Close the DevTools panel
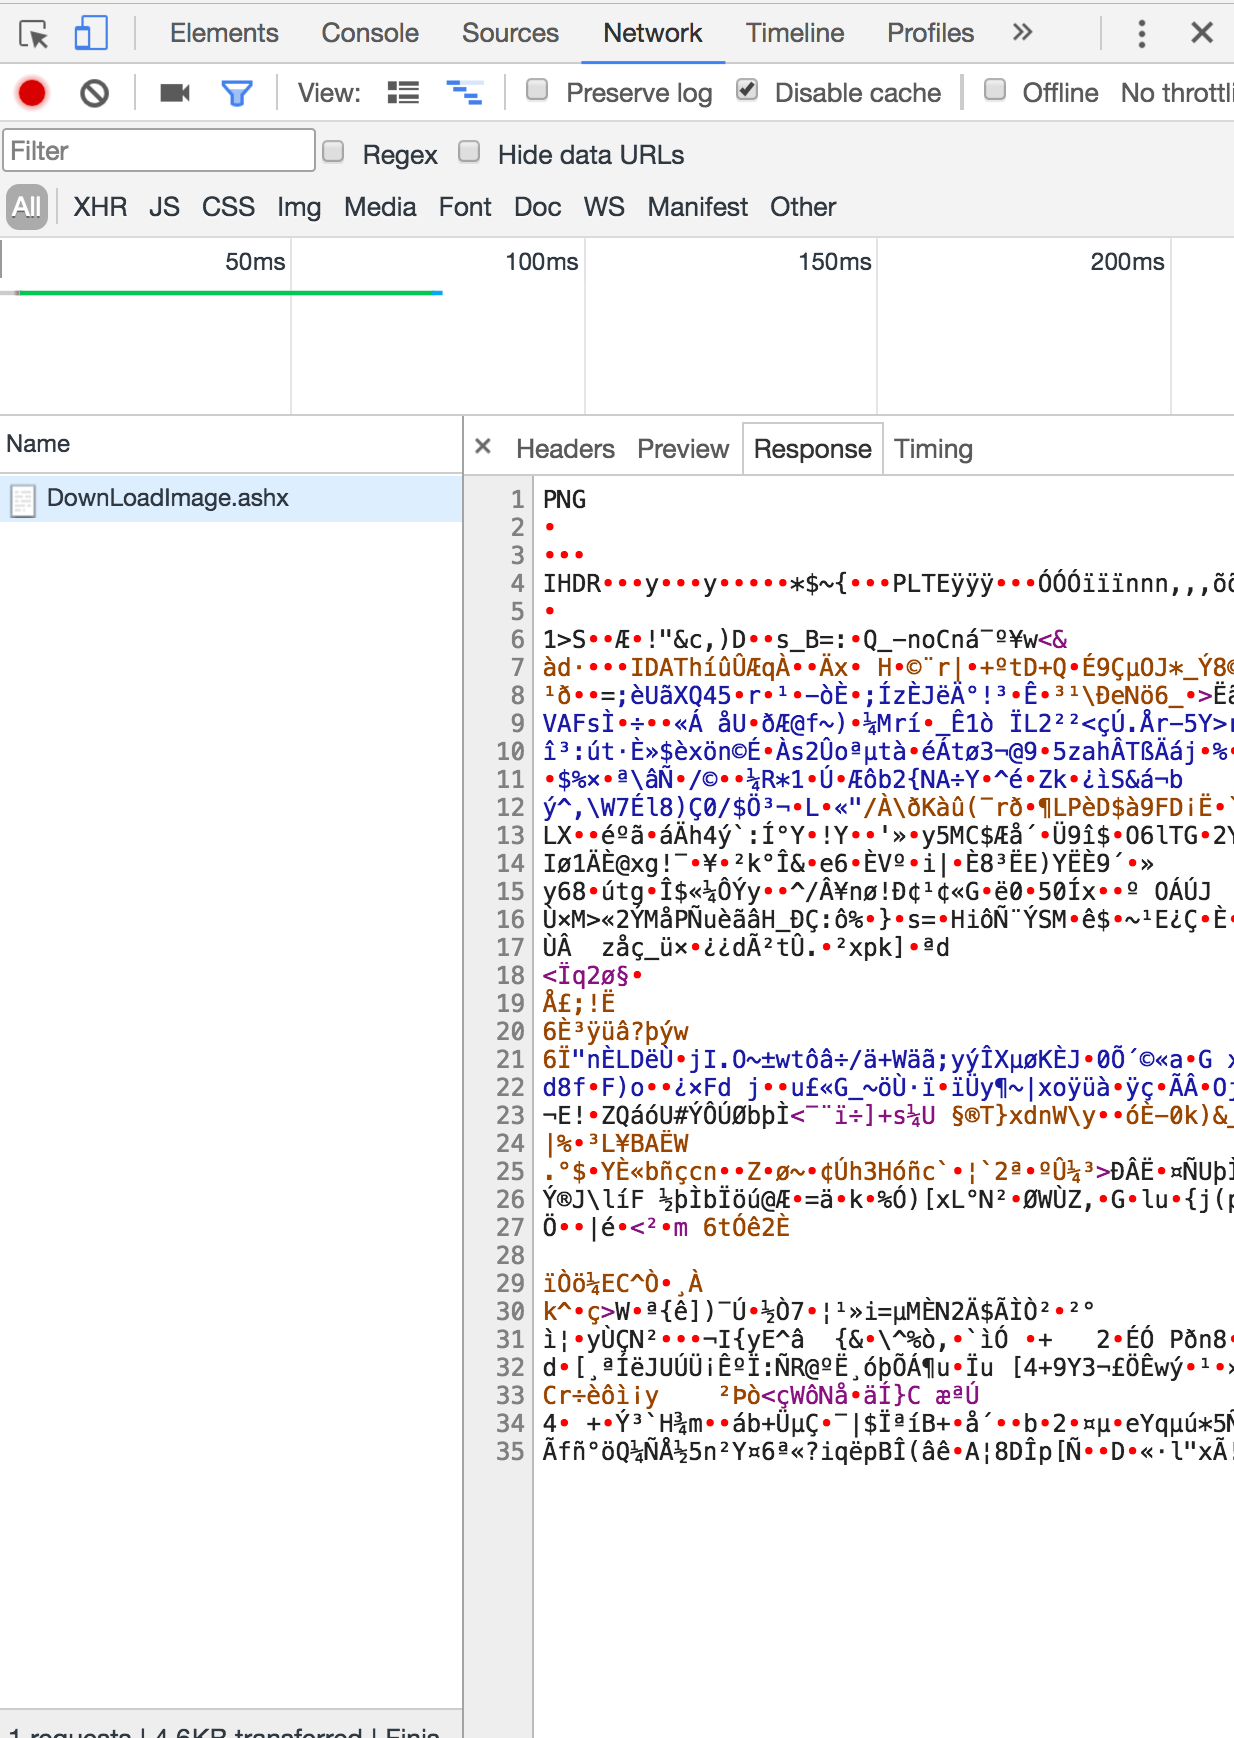1234x1738 pixels. [x=1202, y=33]
